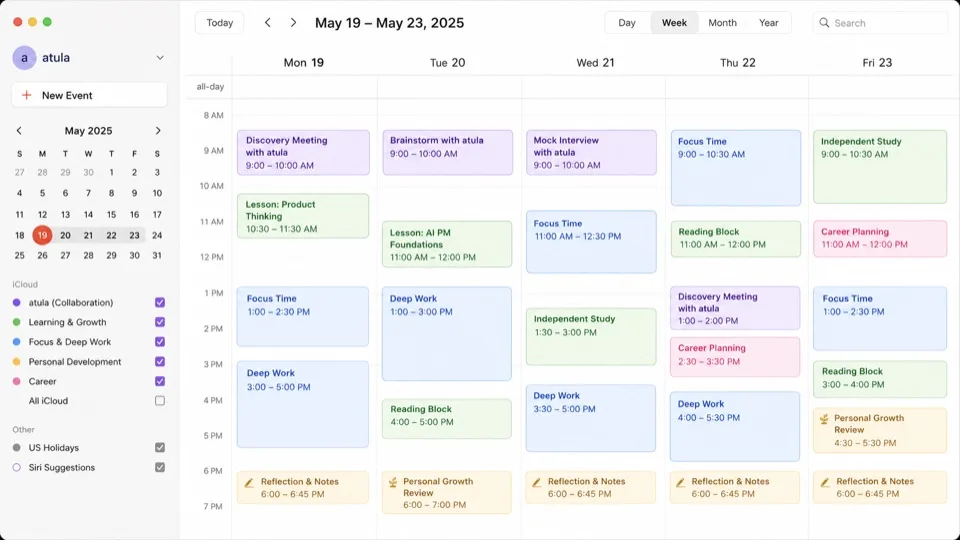Switch to Week view
960x540 pixels.
click(674, 23)
